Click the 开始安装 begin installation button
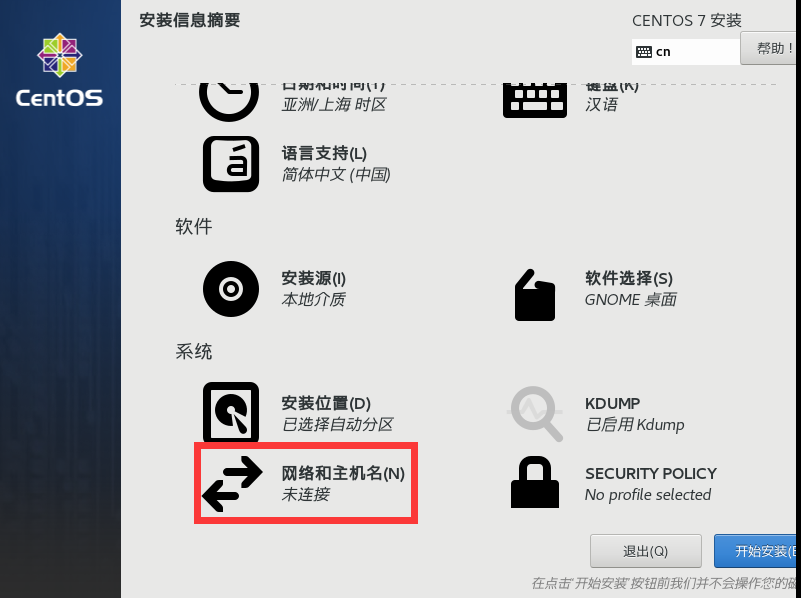 click(757, 551)
